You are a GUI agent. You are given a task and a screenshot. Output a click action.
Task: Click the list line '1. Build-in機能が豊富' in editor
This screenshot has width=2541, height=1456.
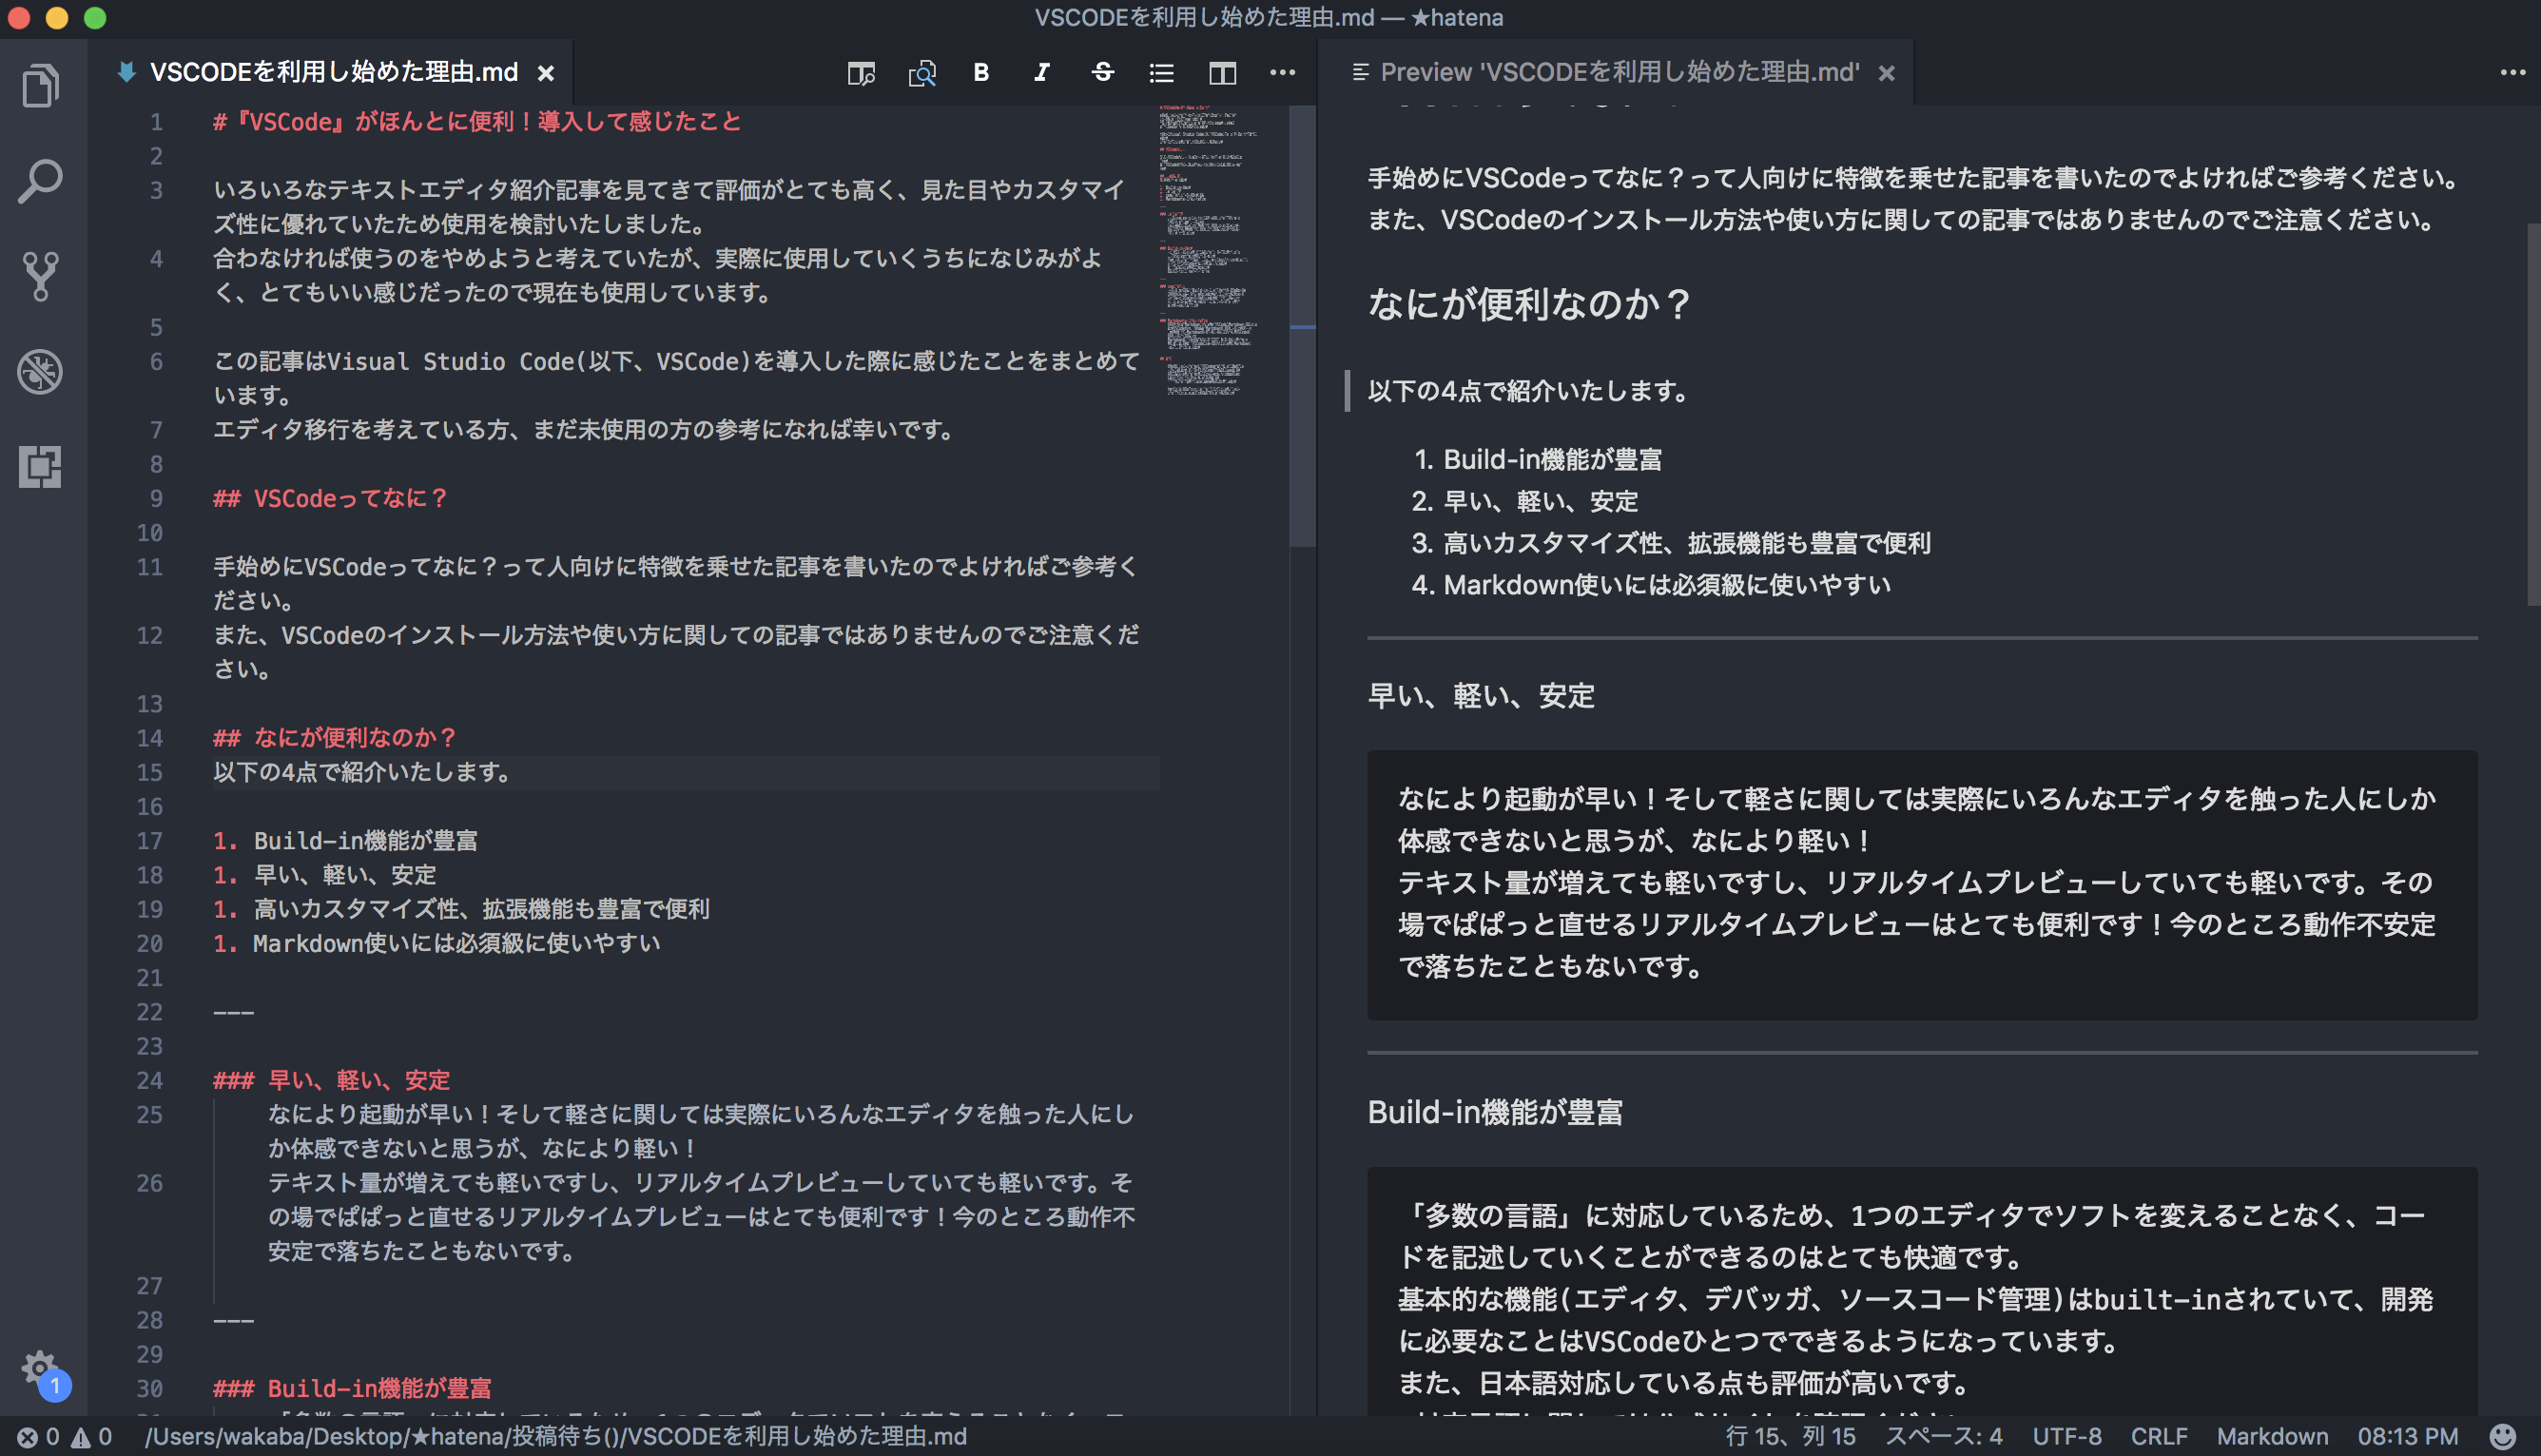coord(345,841)
